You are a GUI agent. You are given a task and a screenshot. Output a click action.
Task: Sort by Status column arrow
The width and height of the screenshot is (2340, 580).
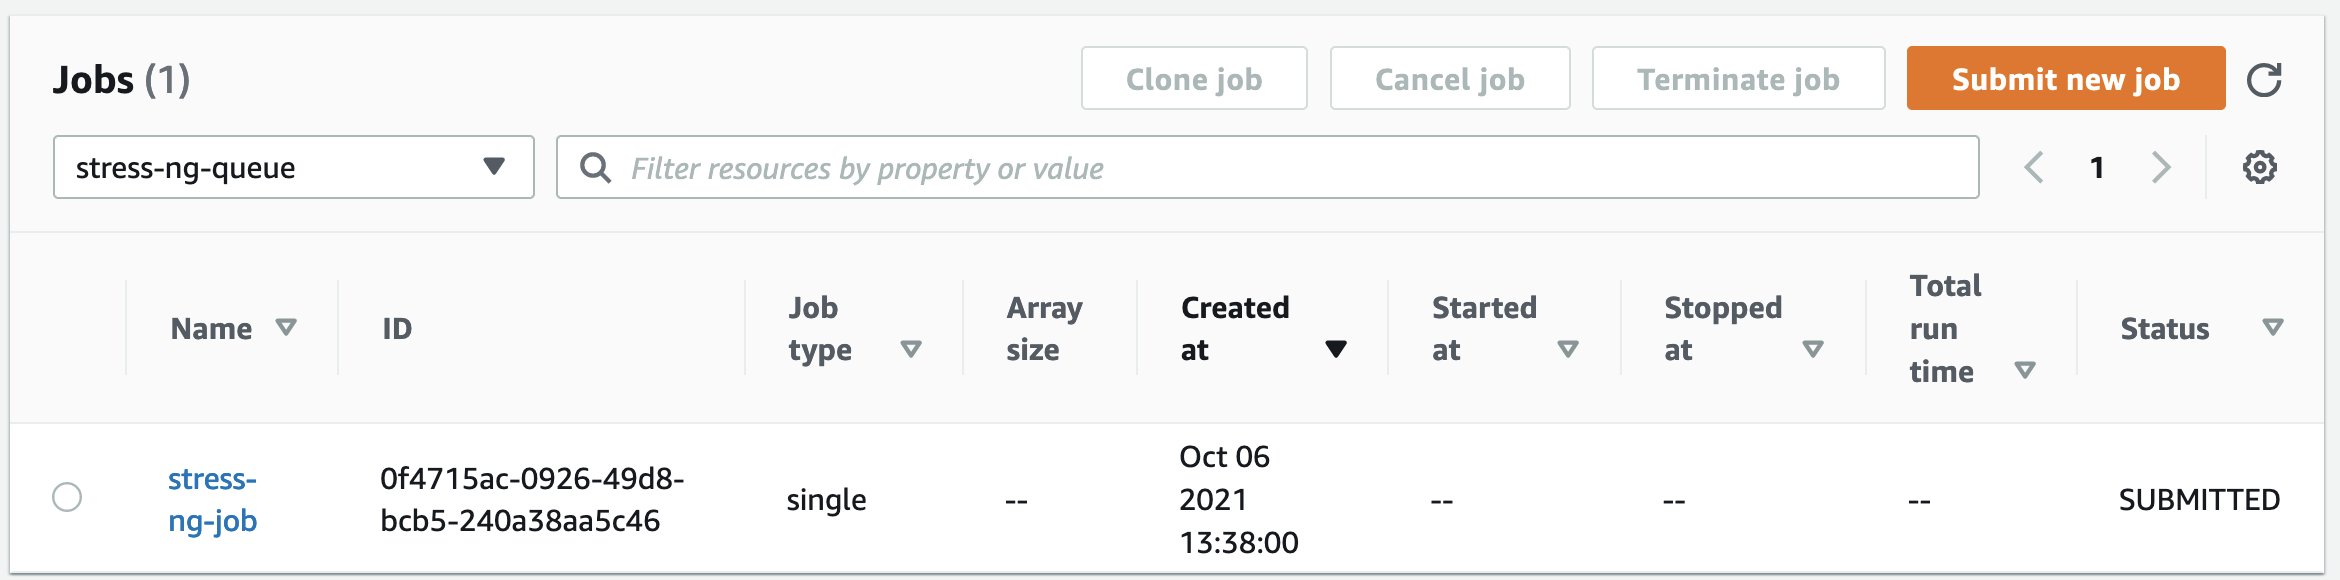2273,328
